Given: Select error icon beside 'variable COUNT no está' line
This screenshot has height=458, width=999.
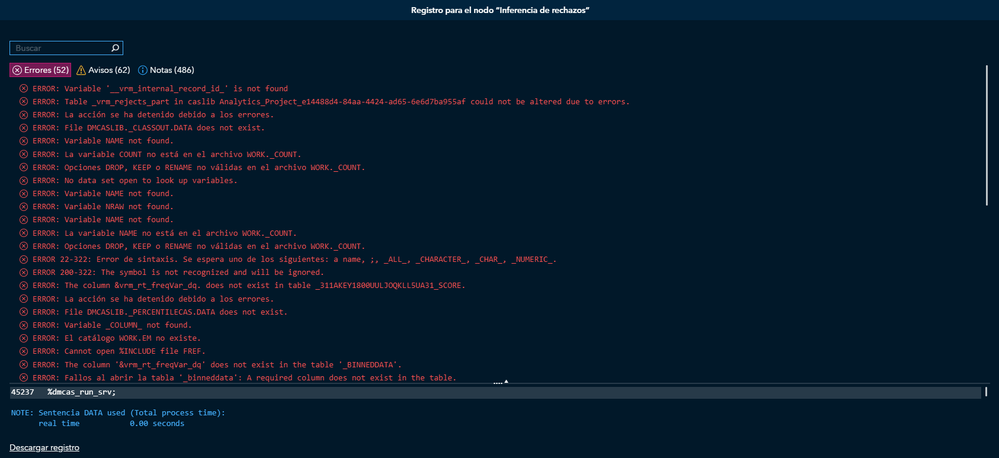Looking at the screenshot, I should pos(24,154).
